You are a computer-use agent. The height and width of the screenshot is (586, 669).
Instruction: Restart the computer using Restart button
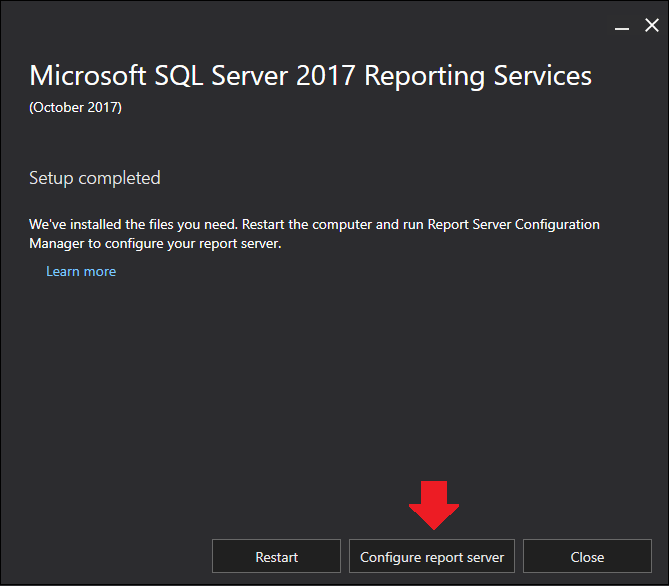point(276,556)
